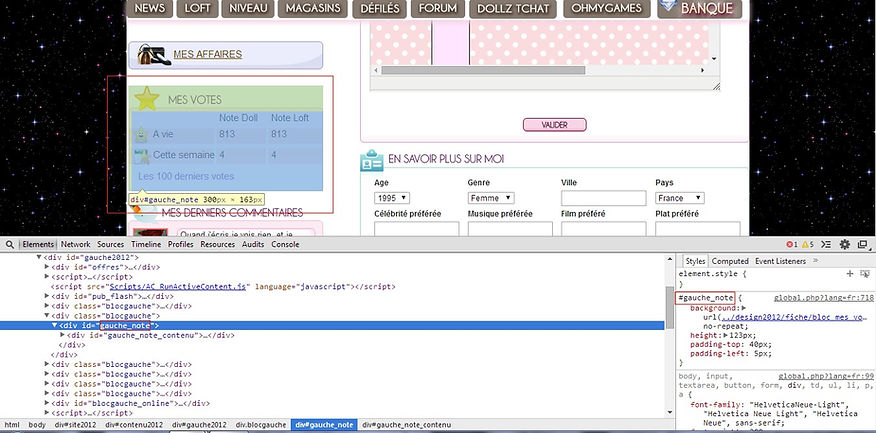Open the OHMYGAMES menu button
This screenshot has width=876, height=433.
click(607, 9)
